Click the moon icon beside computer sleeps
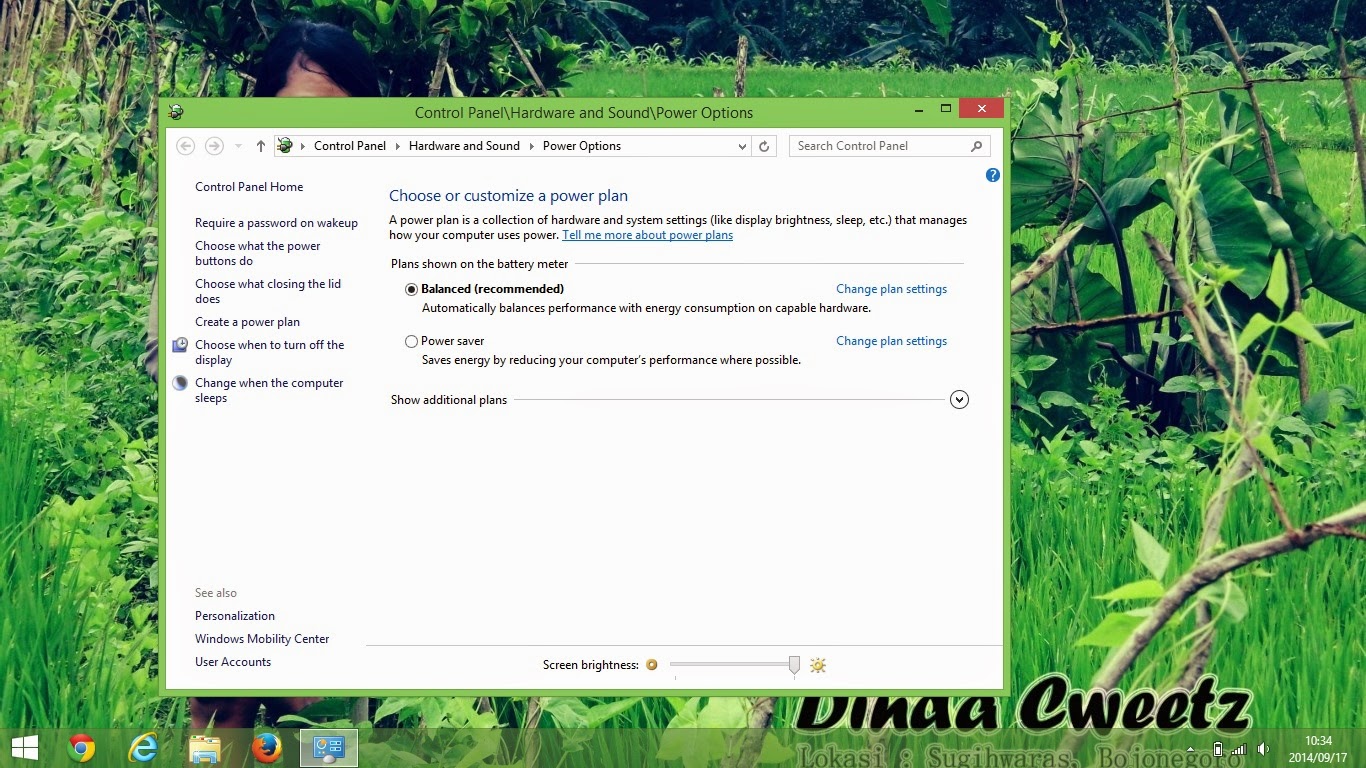 tap(180, 383)
